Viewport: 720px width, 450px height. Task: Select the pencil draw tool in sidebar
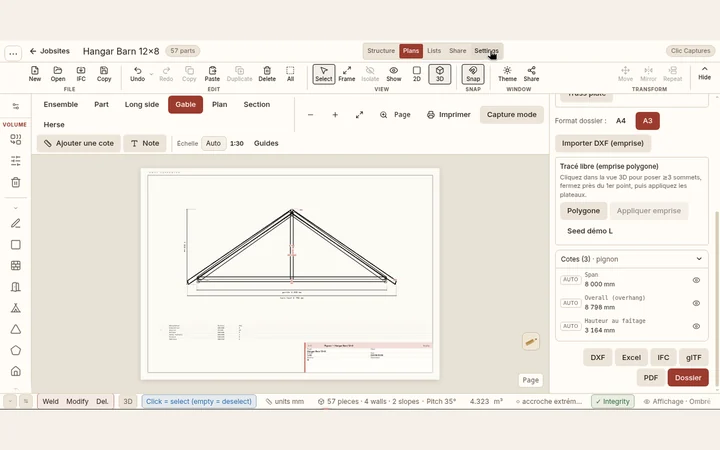[x=16, y=224]
